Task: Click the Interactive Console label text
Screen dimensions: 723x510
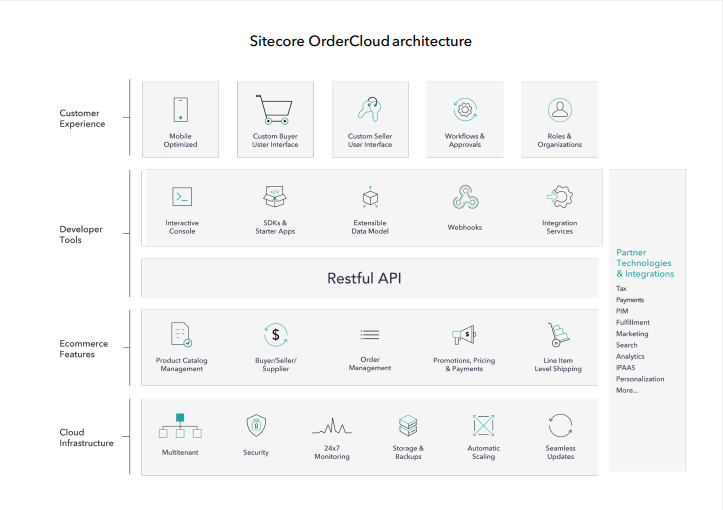Action: coord(182,227)
